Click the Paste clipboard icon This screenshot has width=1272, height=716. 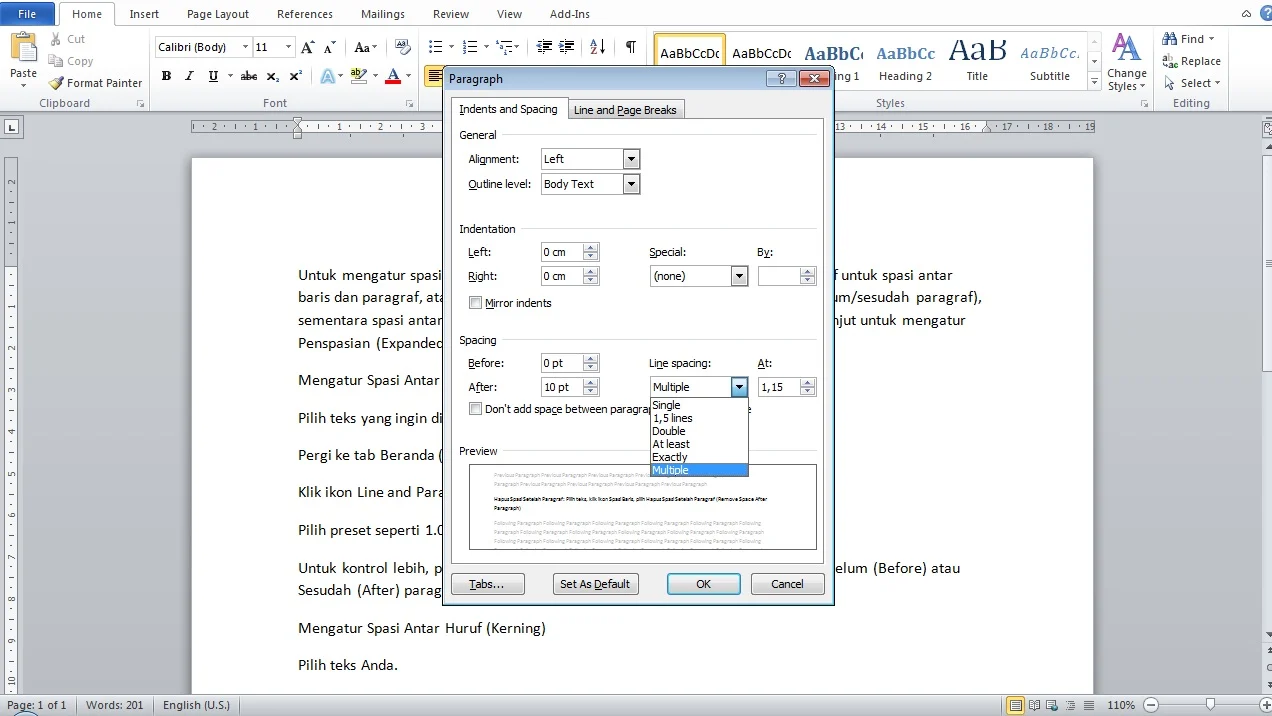click(23, 48)
